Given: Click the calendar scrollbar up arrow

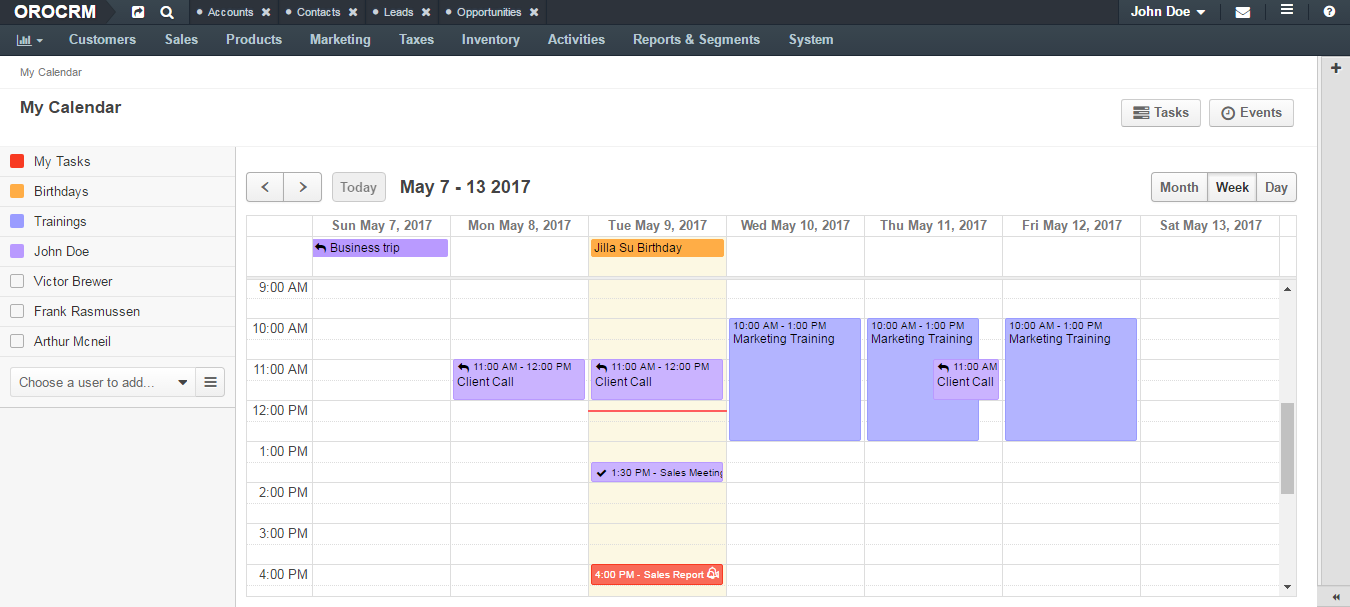Looking at the screenshot, I should tap(1287, 288).
